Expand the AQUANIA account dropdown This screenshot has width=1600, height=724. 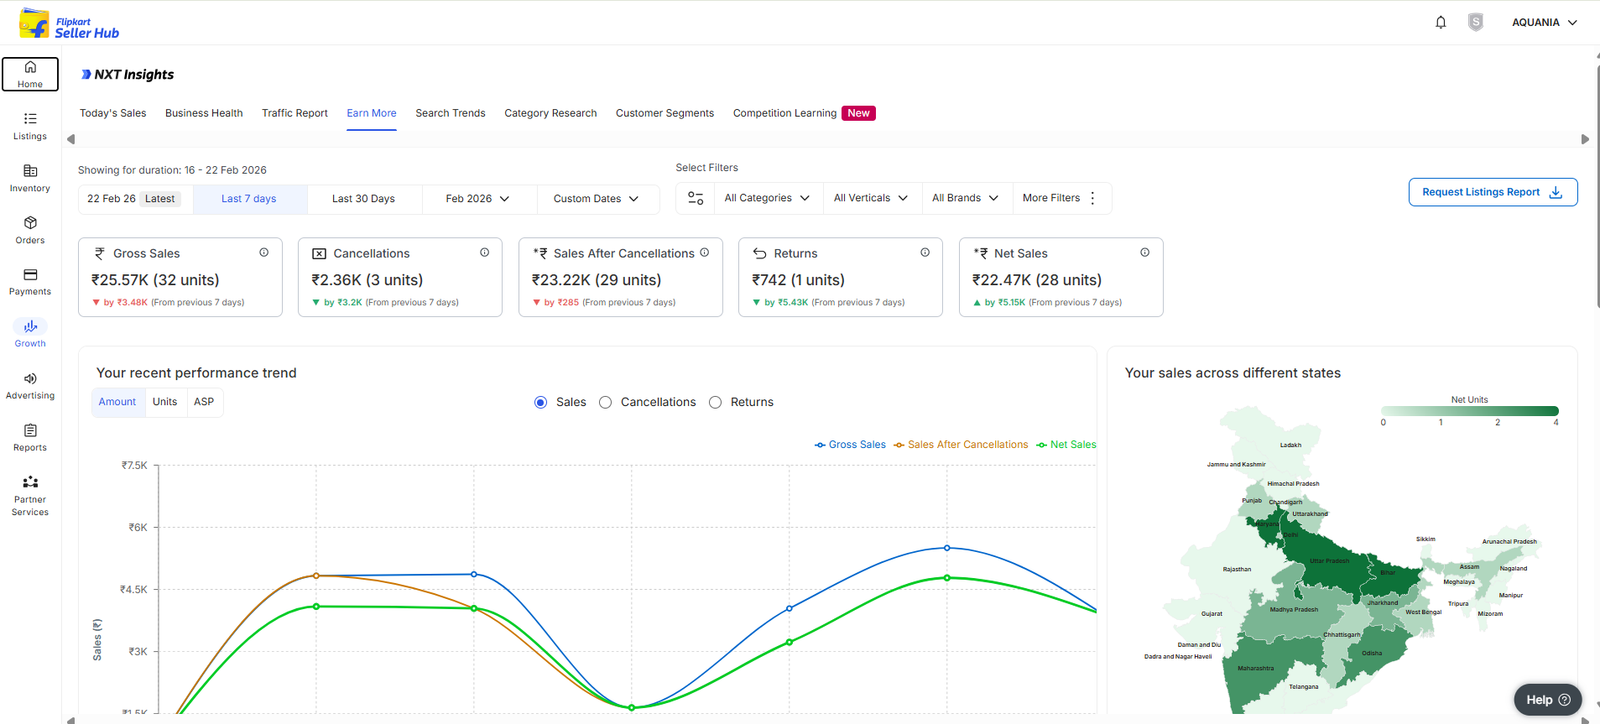(x=1544, y=22)
